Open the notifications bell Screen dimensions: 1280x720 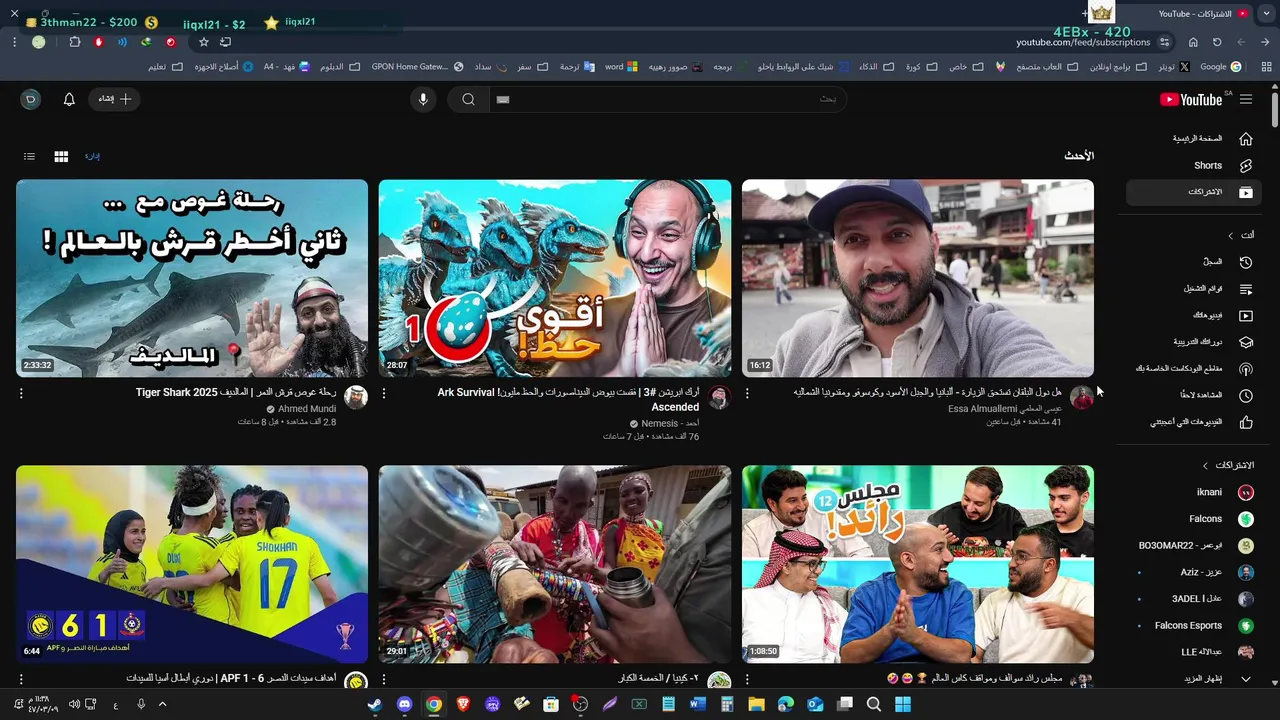coord(69,99)
